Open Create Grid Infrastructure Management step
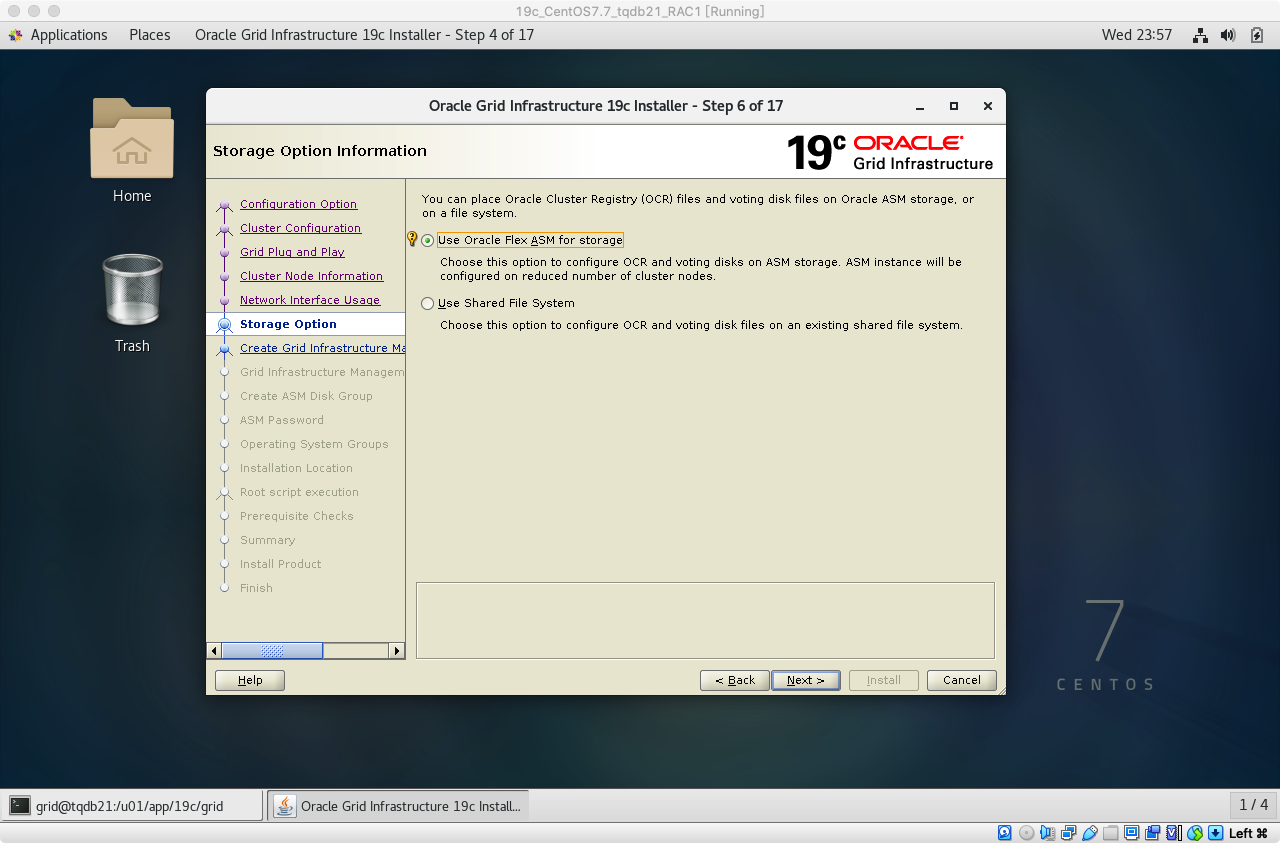The image size is (1280, 843). tap(322, 348)
